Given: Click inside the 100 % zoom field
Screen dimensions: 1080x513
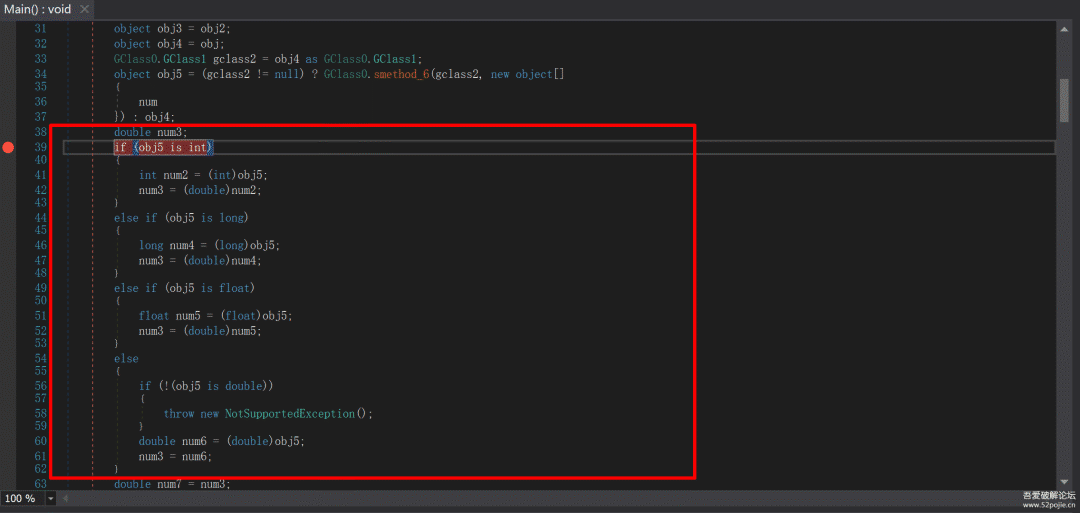Looking at the screenshot, I should (21, 498).
